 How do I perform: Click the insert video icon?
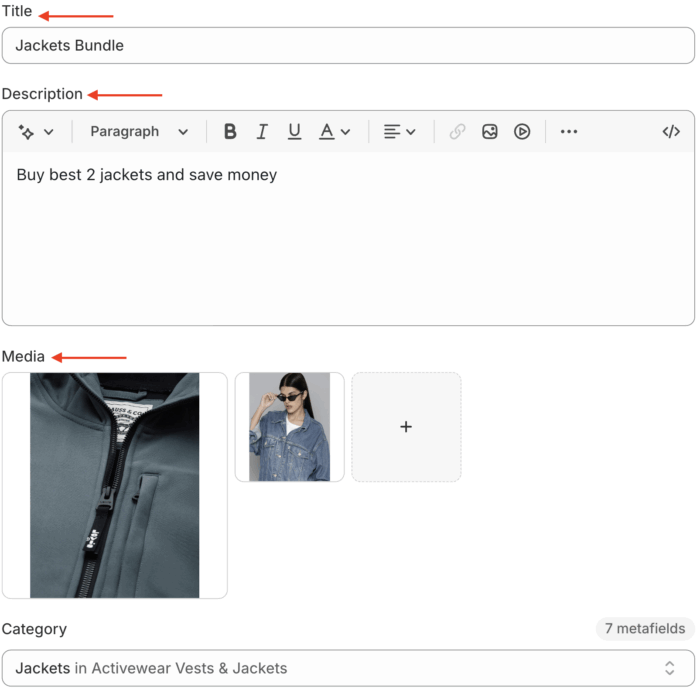(521, 132)
